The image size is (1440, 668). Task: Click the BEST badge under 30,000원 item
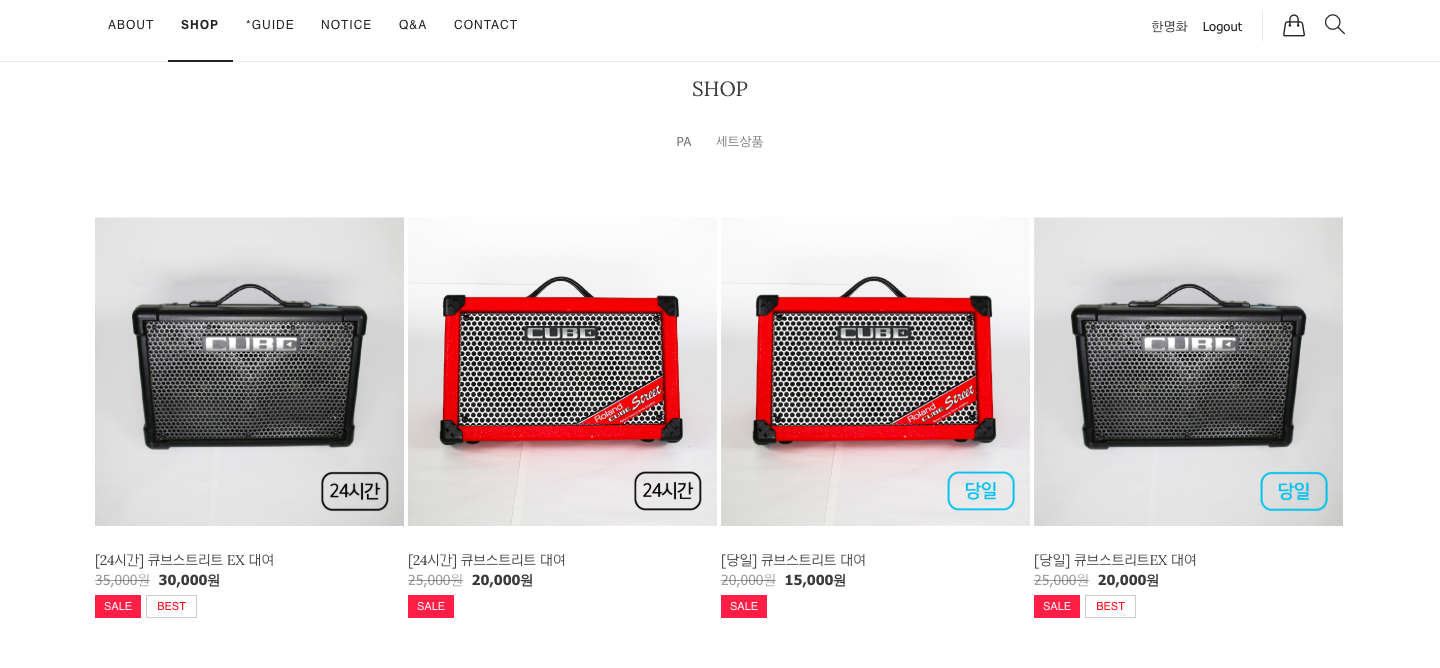(x=171, y=606)
